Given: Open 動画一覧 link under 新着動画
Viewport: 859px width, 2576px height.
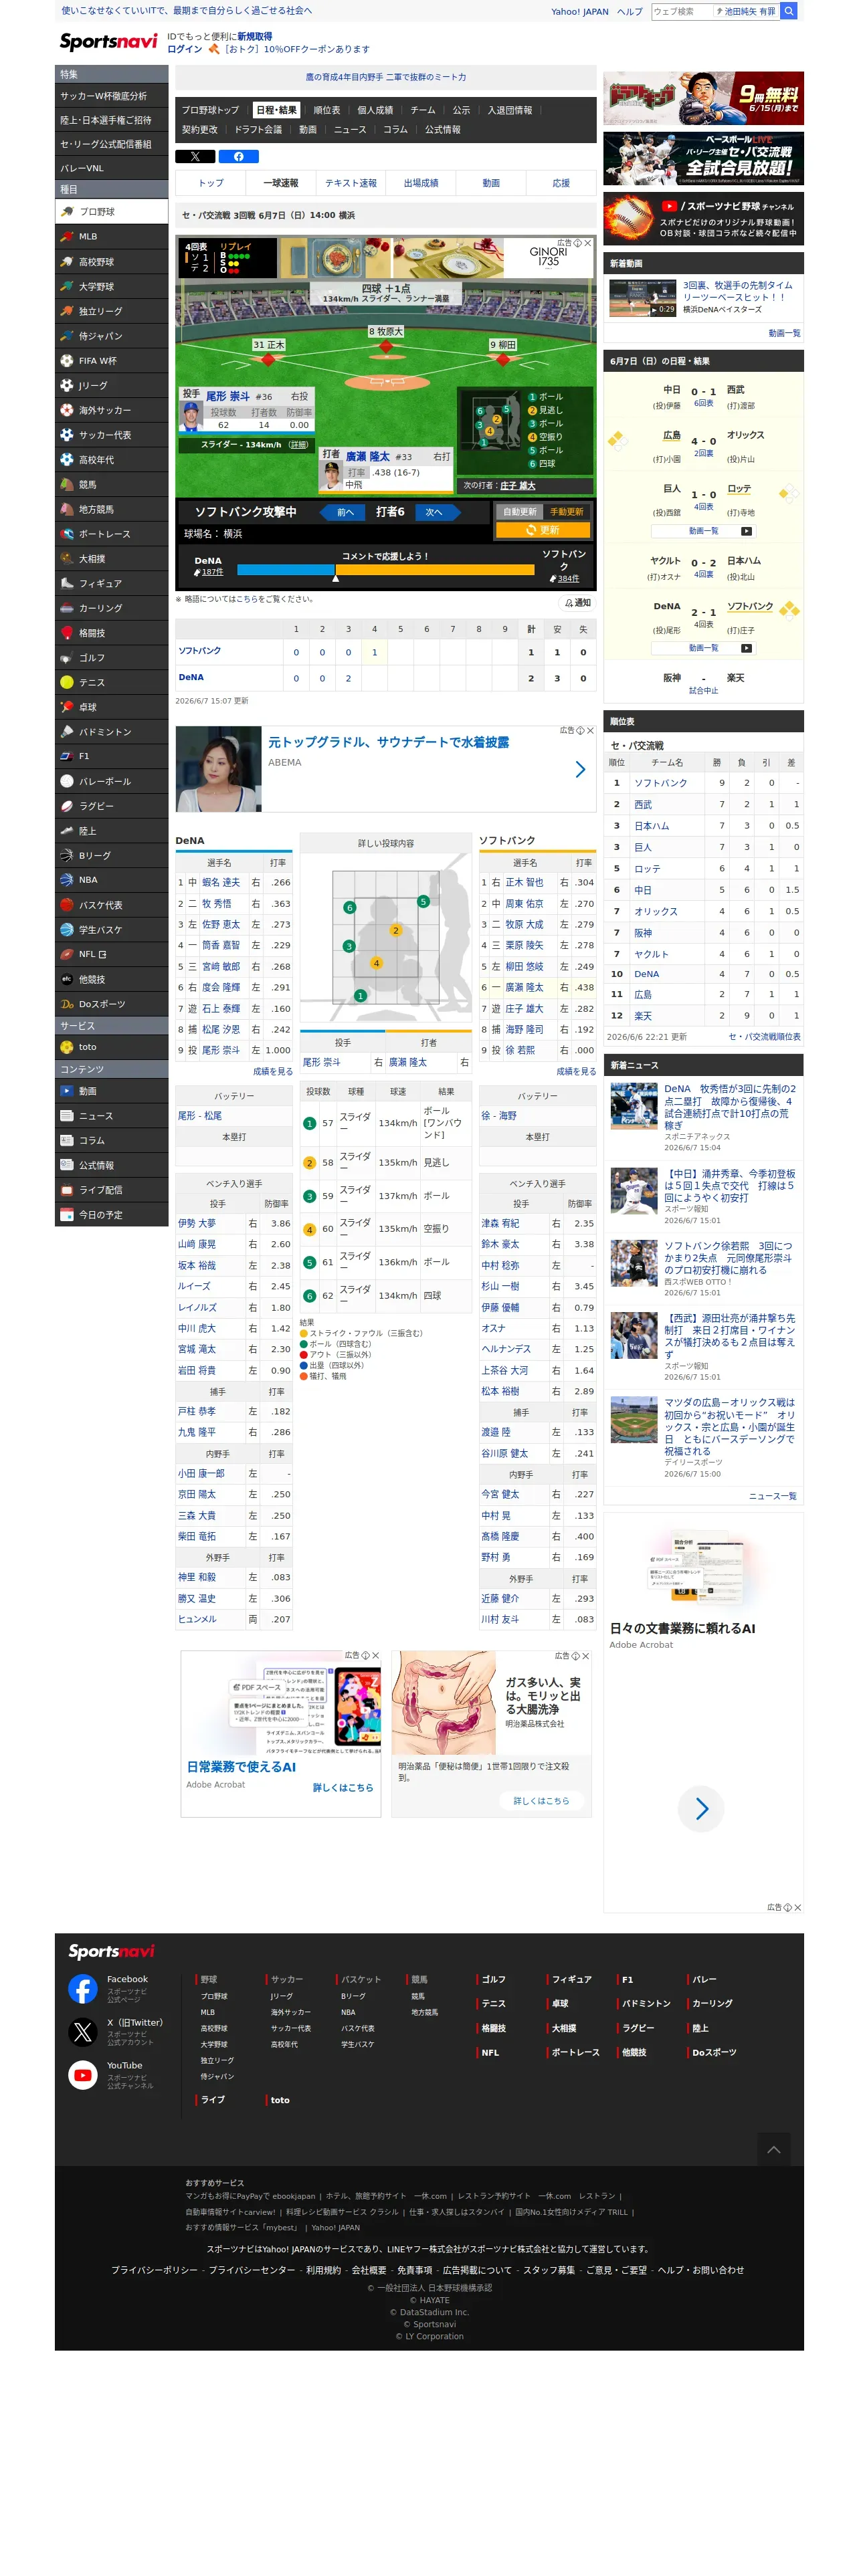Looking at the screenshot, I should pos(784,333).
